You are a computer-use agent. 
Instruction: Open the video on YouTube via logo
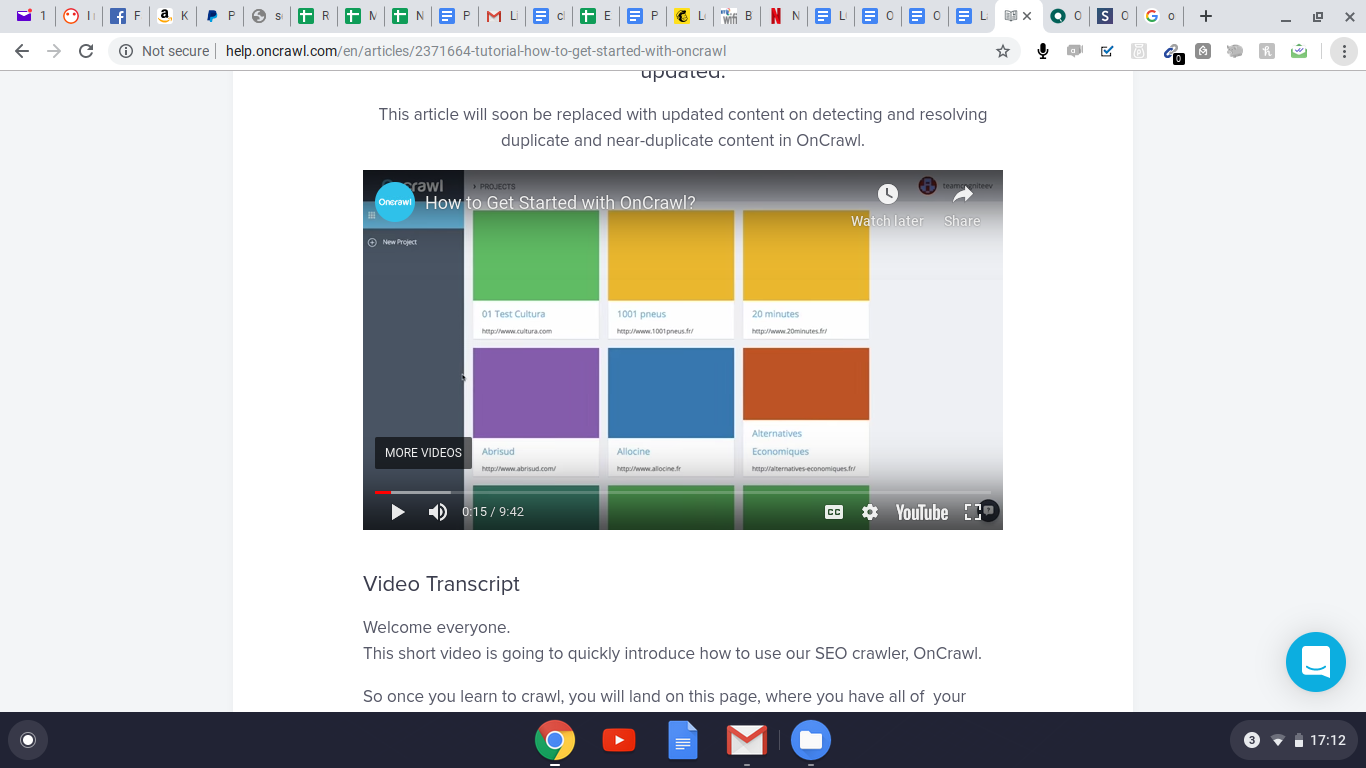(922, 512)
